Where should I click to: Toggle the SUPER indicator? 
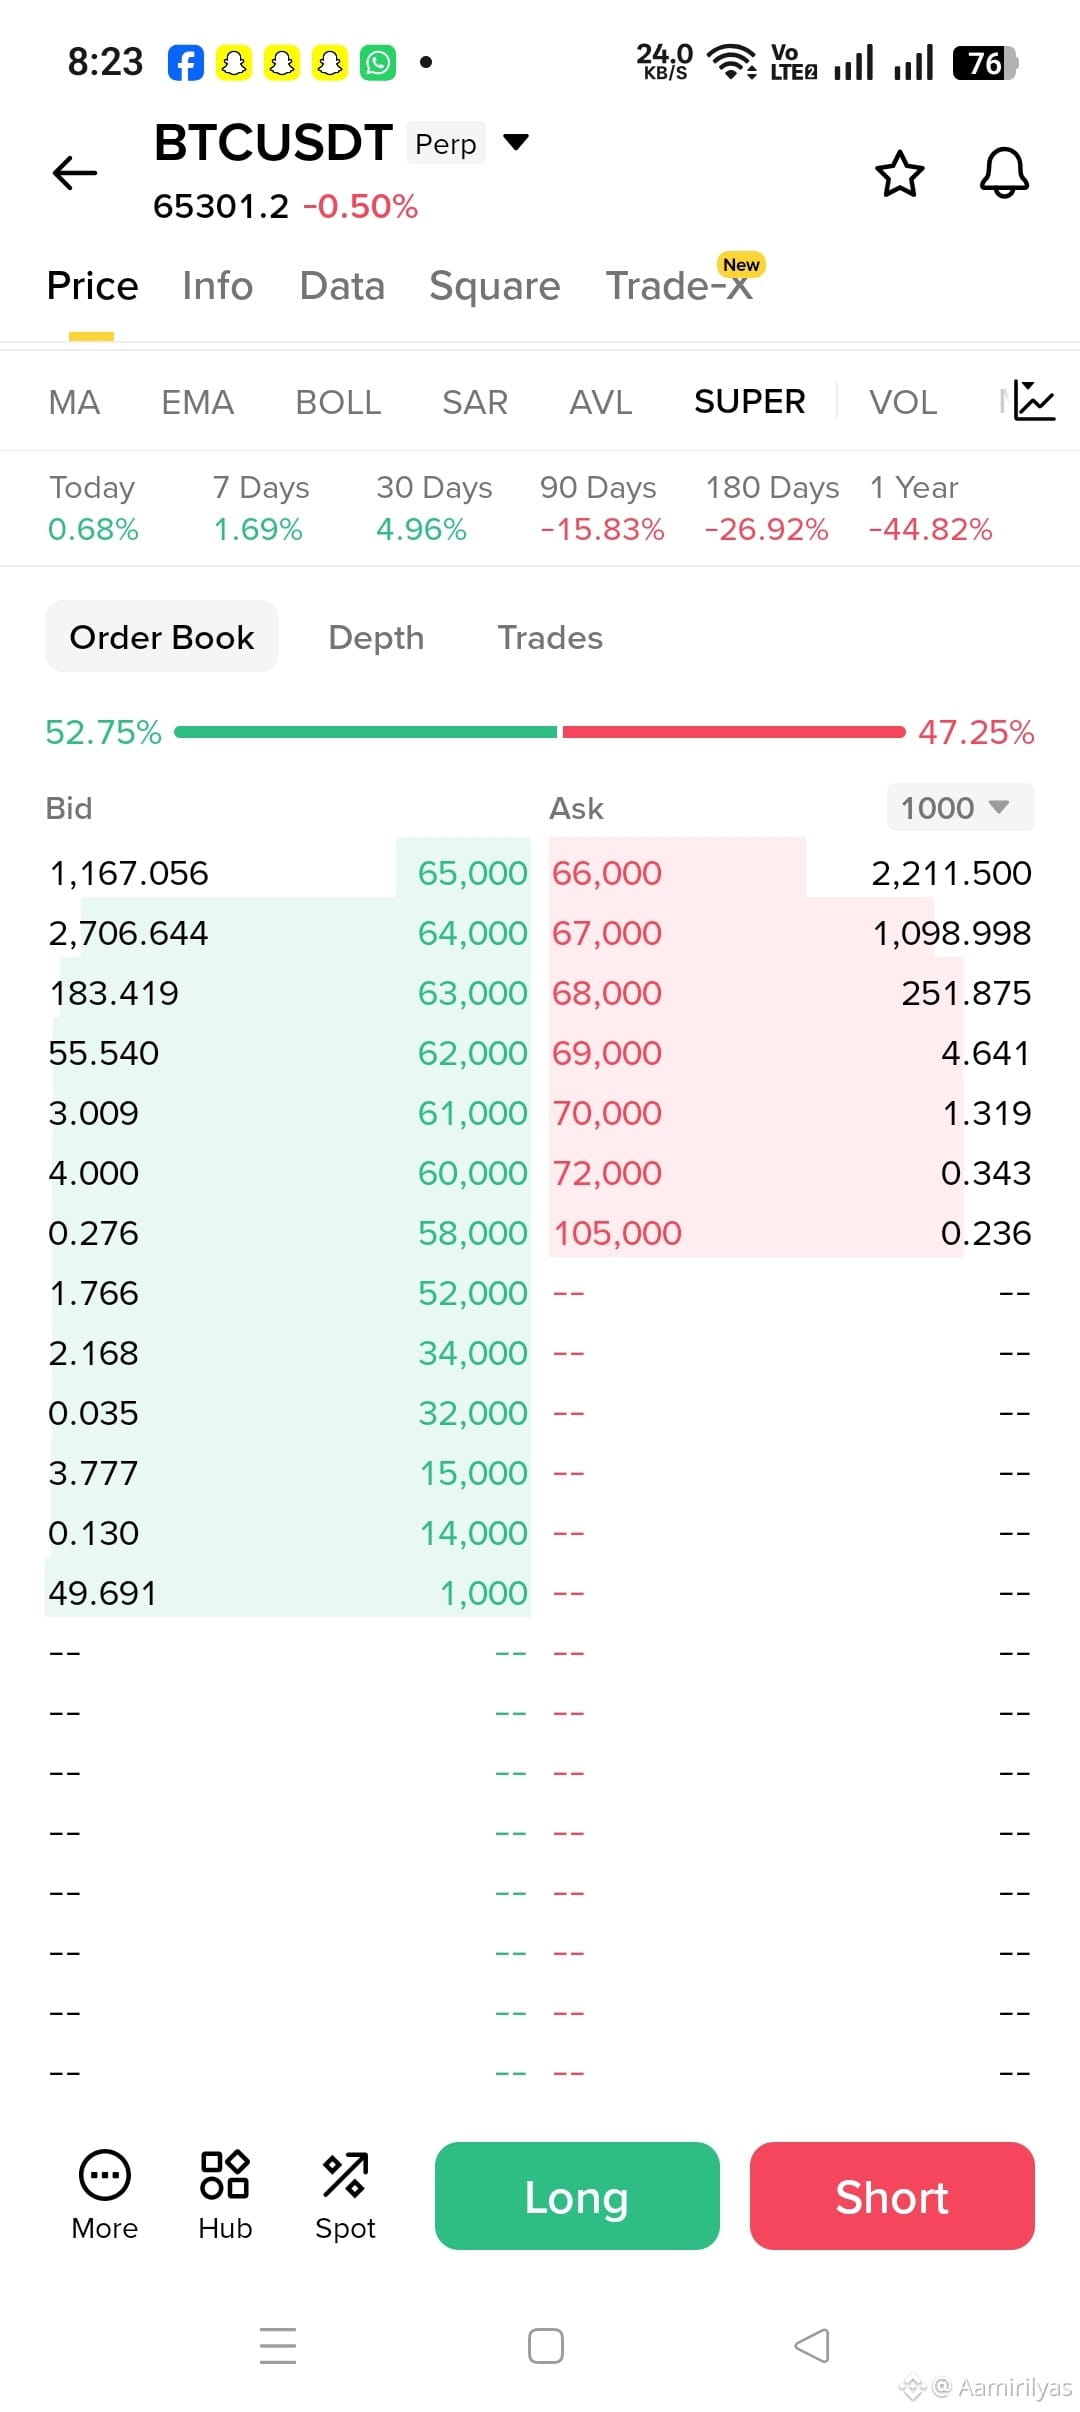[750, 402]
